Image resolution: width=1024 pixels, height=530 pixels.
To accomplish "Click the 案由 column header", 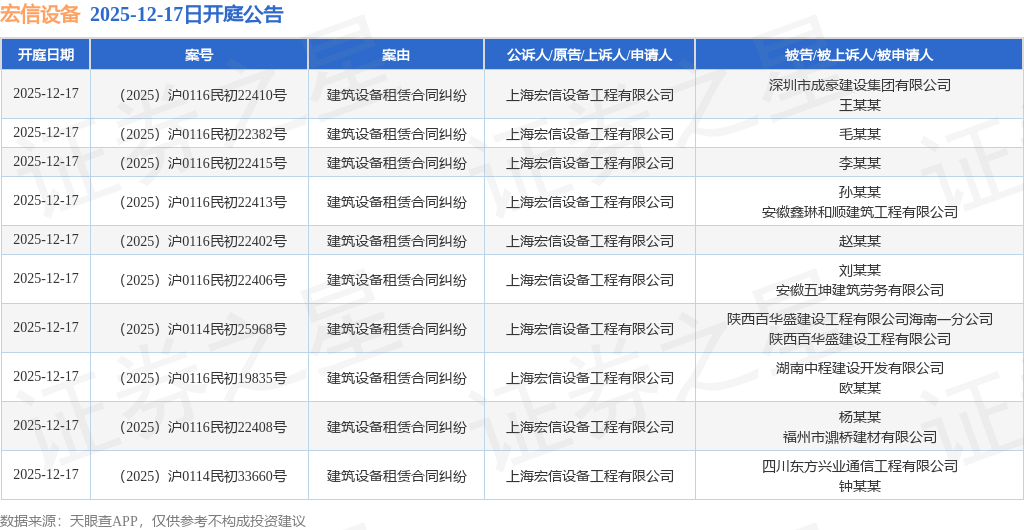I will (x=396, y=55).
